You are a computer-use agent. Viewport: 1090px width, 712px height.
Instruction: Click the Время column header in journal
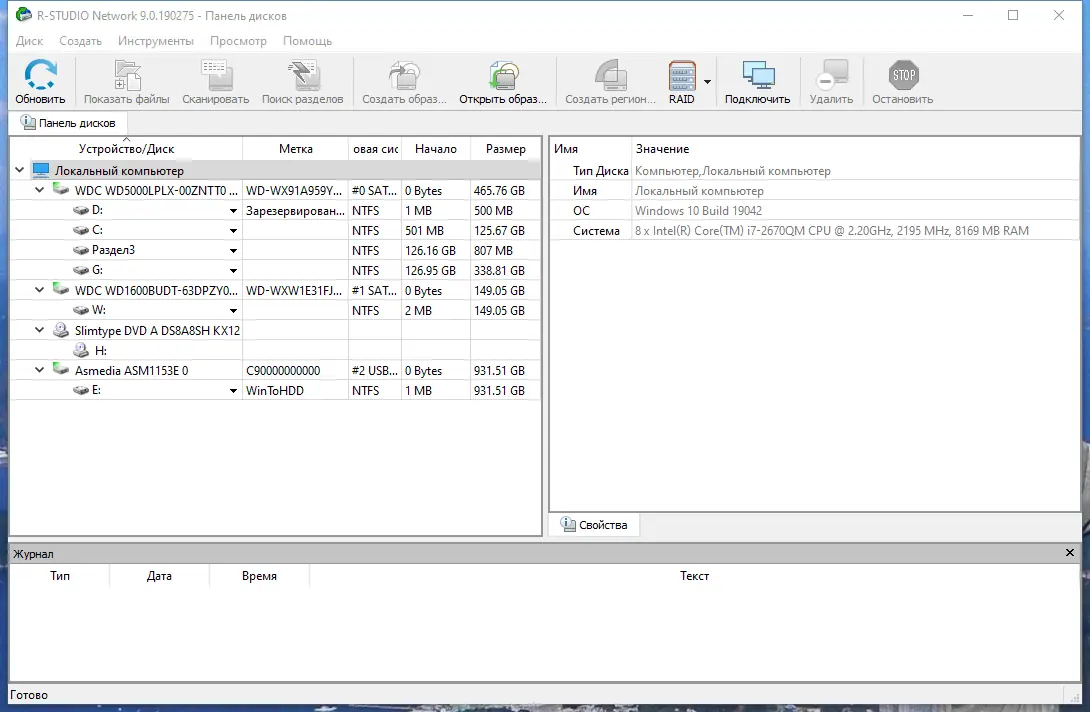point(259,576)
